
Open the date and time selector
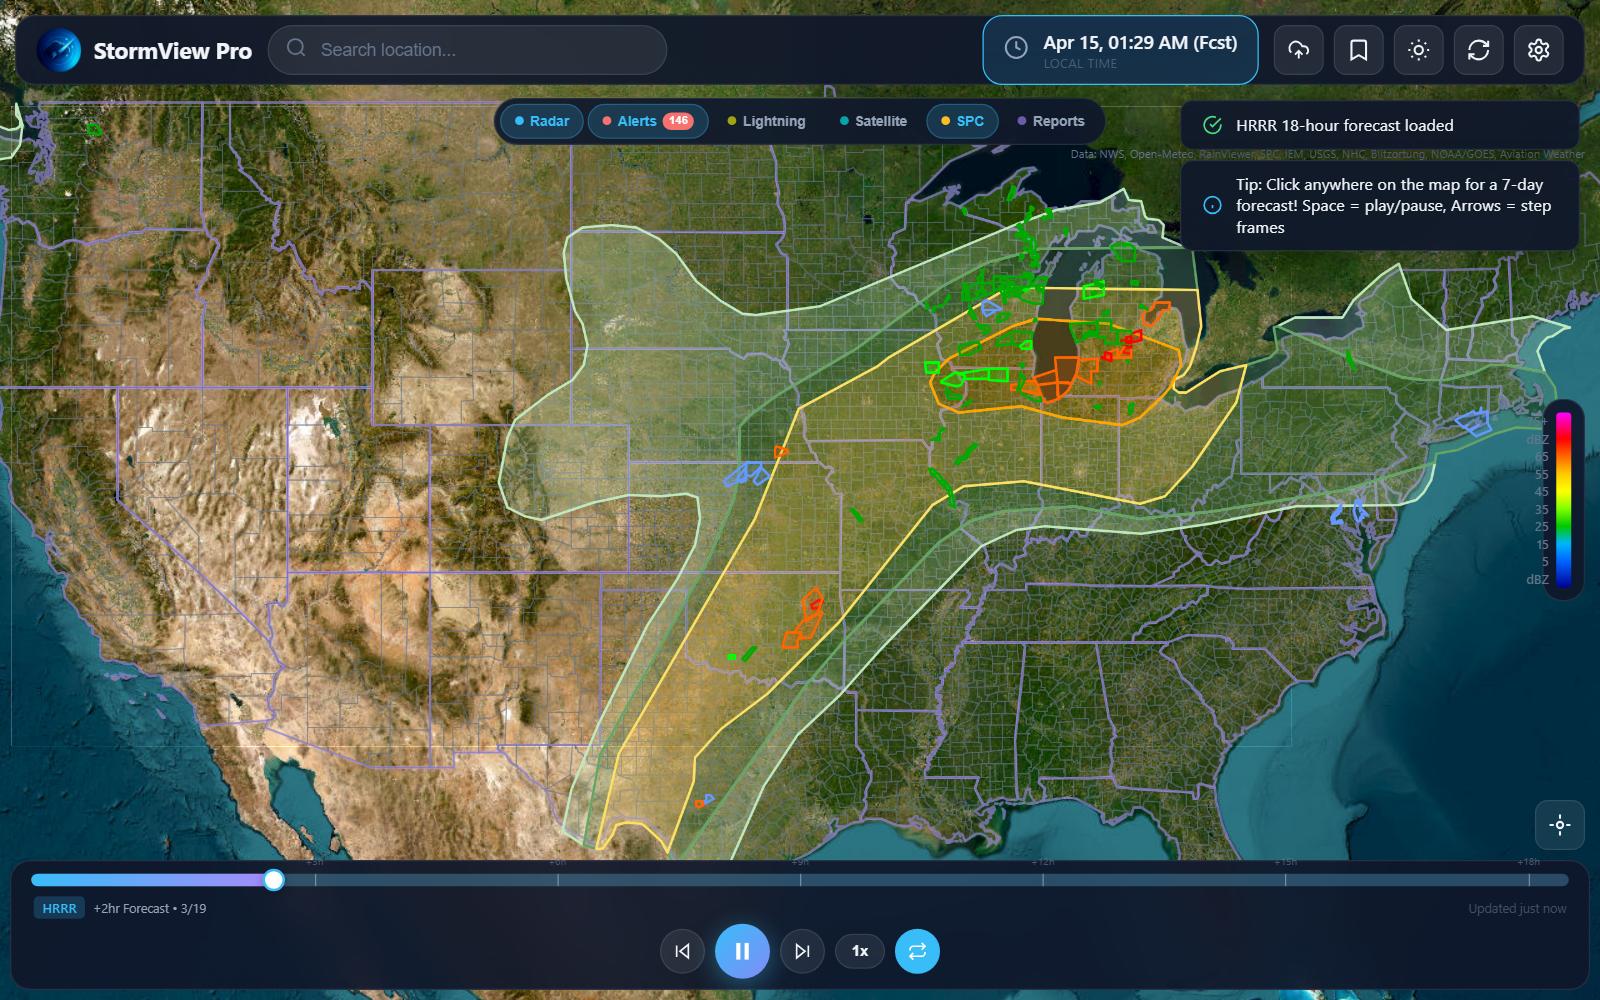[x=1120, y=50]
